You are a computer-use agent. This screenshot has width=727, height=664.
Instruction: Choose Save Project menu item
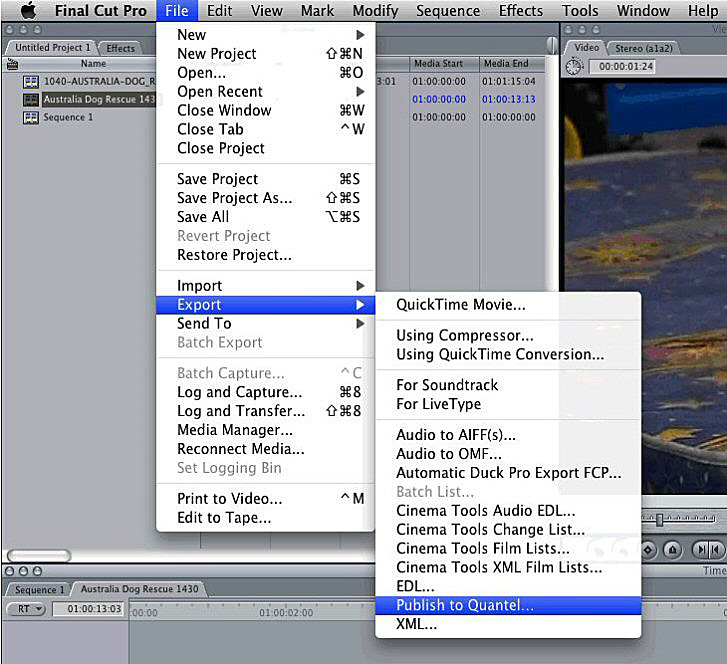click(266, 179)
